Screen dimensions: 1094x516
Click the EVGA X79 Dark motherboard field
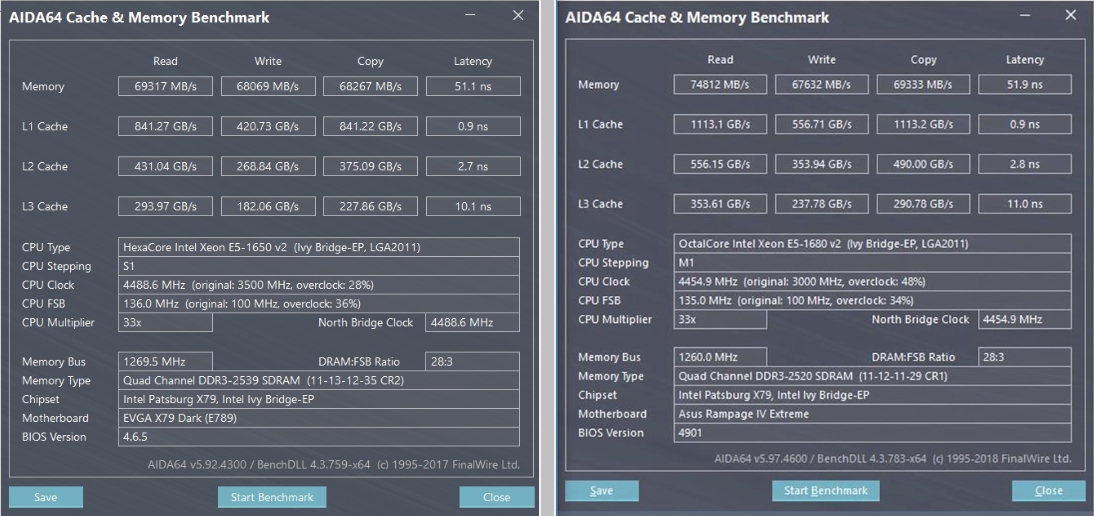[319, 418]
